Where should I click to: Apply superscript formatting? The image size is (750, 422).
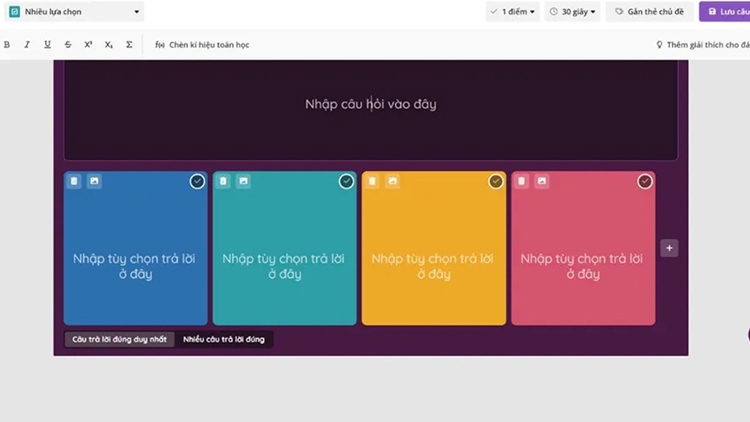point(88,44)
